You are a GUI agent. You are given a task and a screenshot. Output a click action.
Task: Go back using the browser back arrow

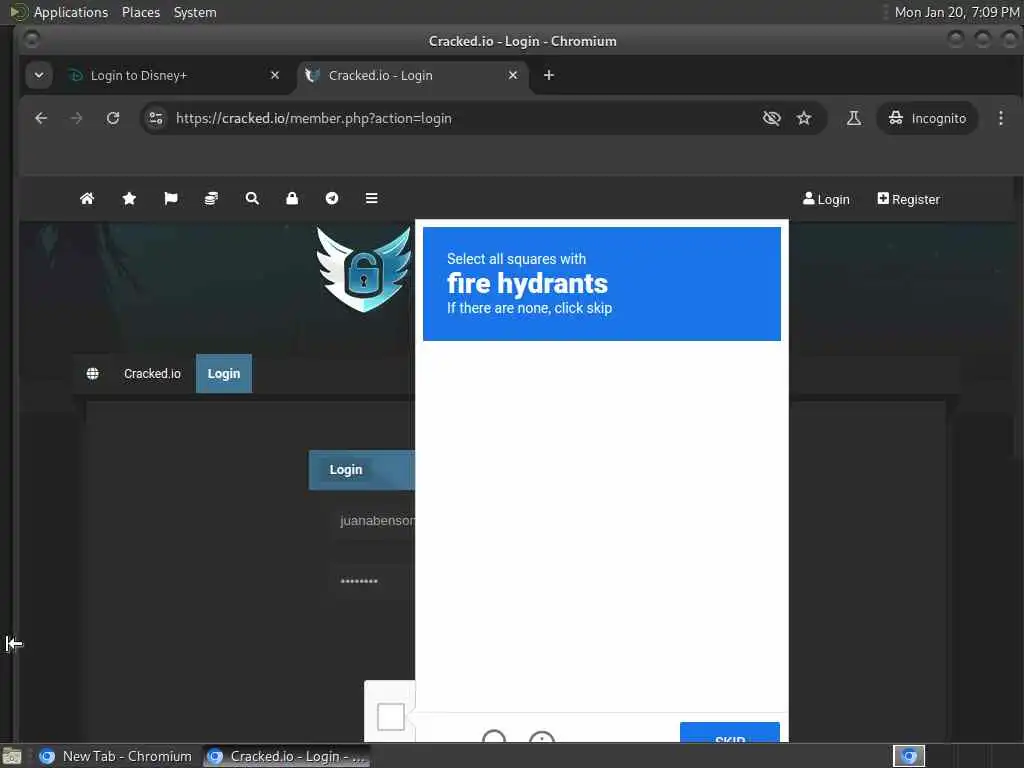click(41, 118)
